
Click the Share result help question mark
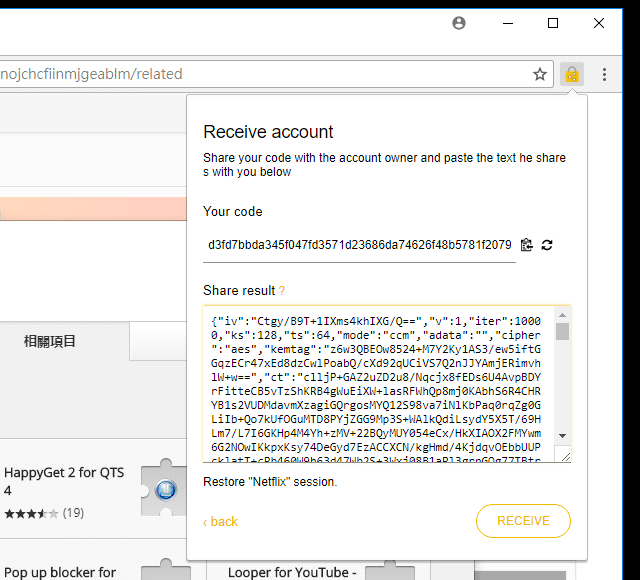(x=282, y=291)
